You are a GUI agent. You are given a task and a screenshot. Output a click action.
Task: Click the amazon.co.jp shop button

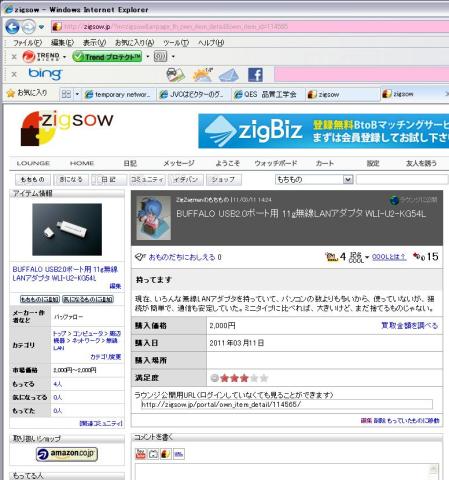pos(67,454)
